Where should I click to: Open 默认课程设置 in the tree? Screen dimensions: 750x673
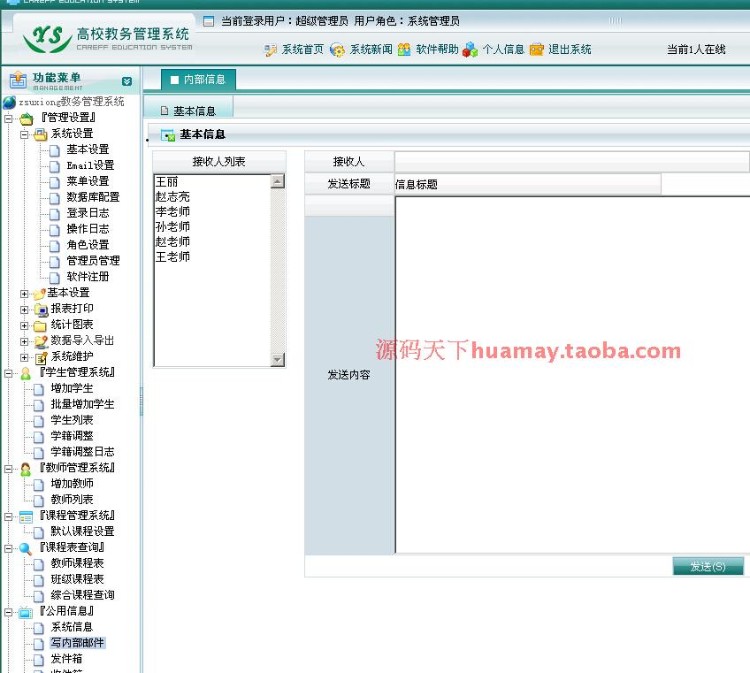(x=82, y=531)
